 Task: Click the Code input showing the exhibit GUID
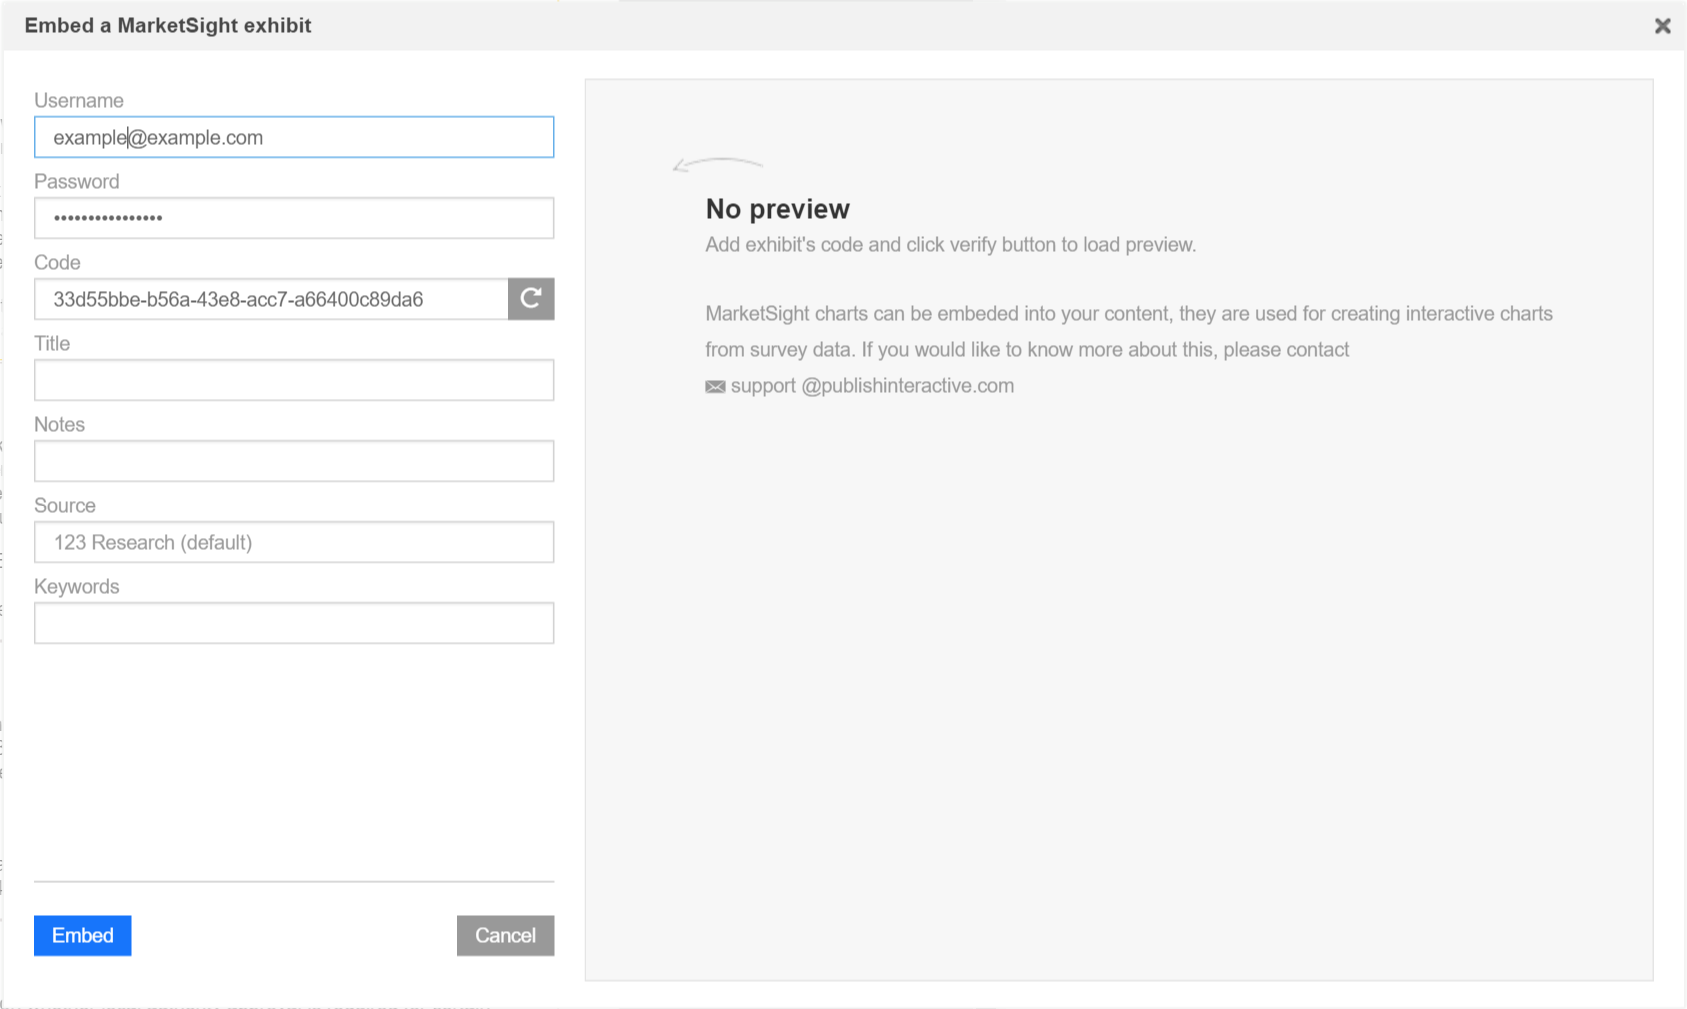pos(270,299)
